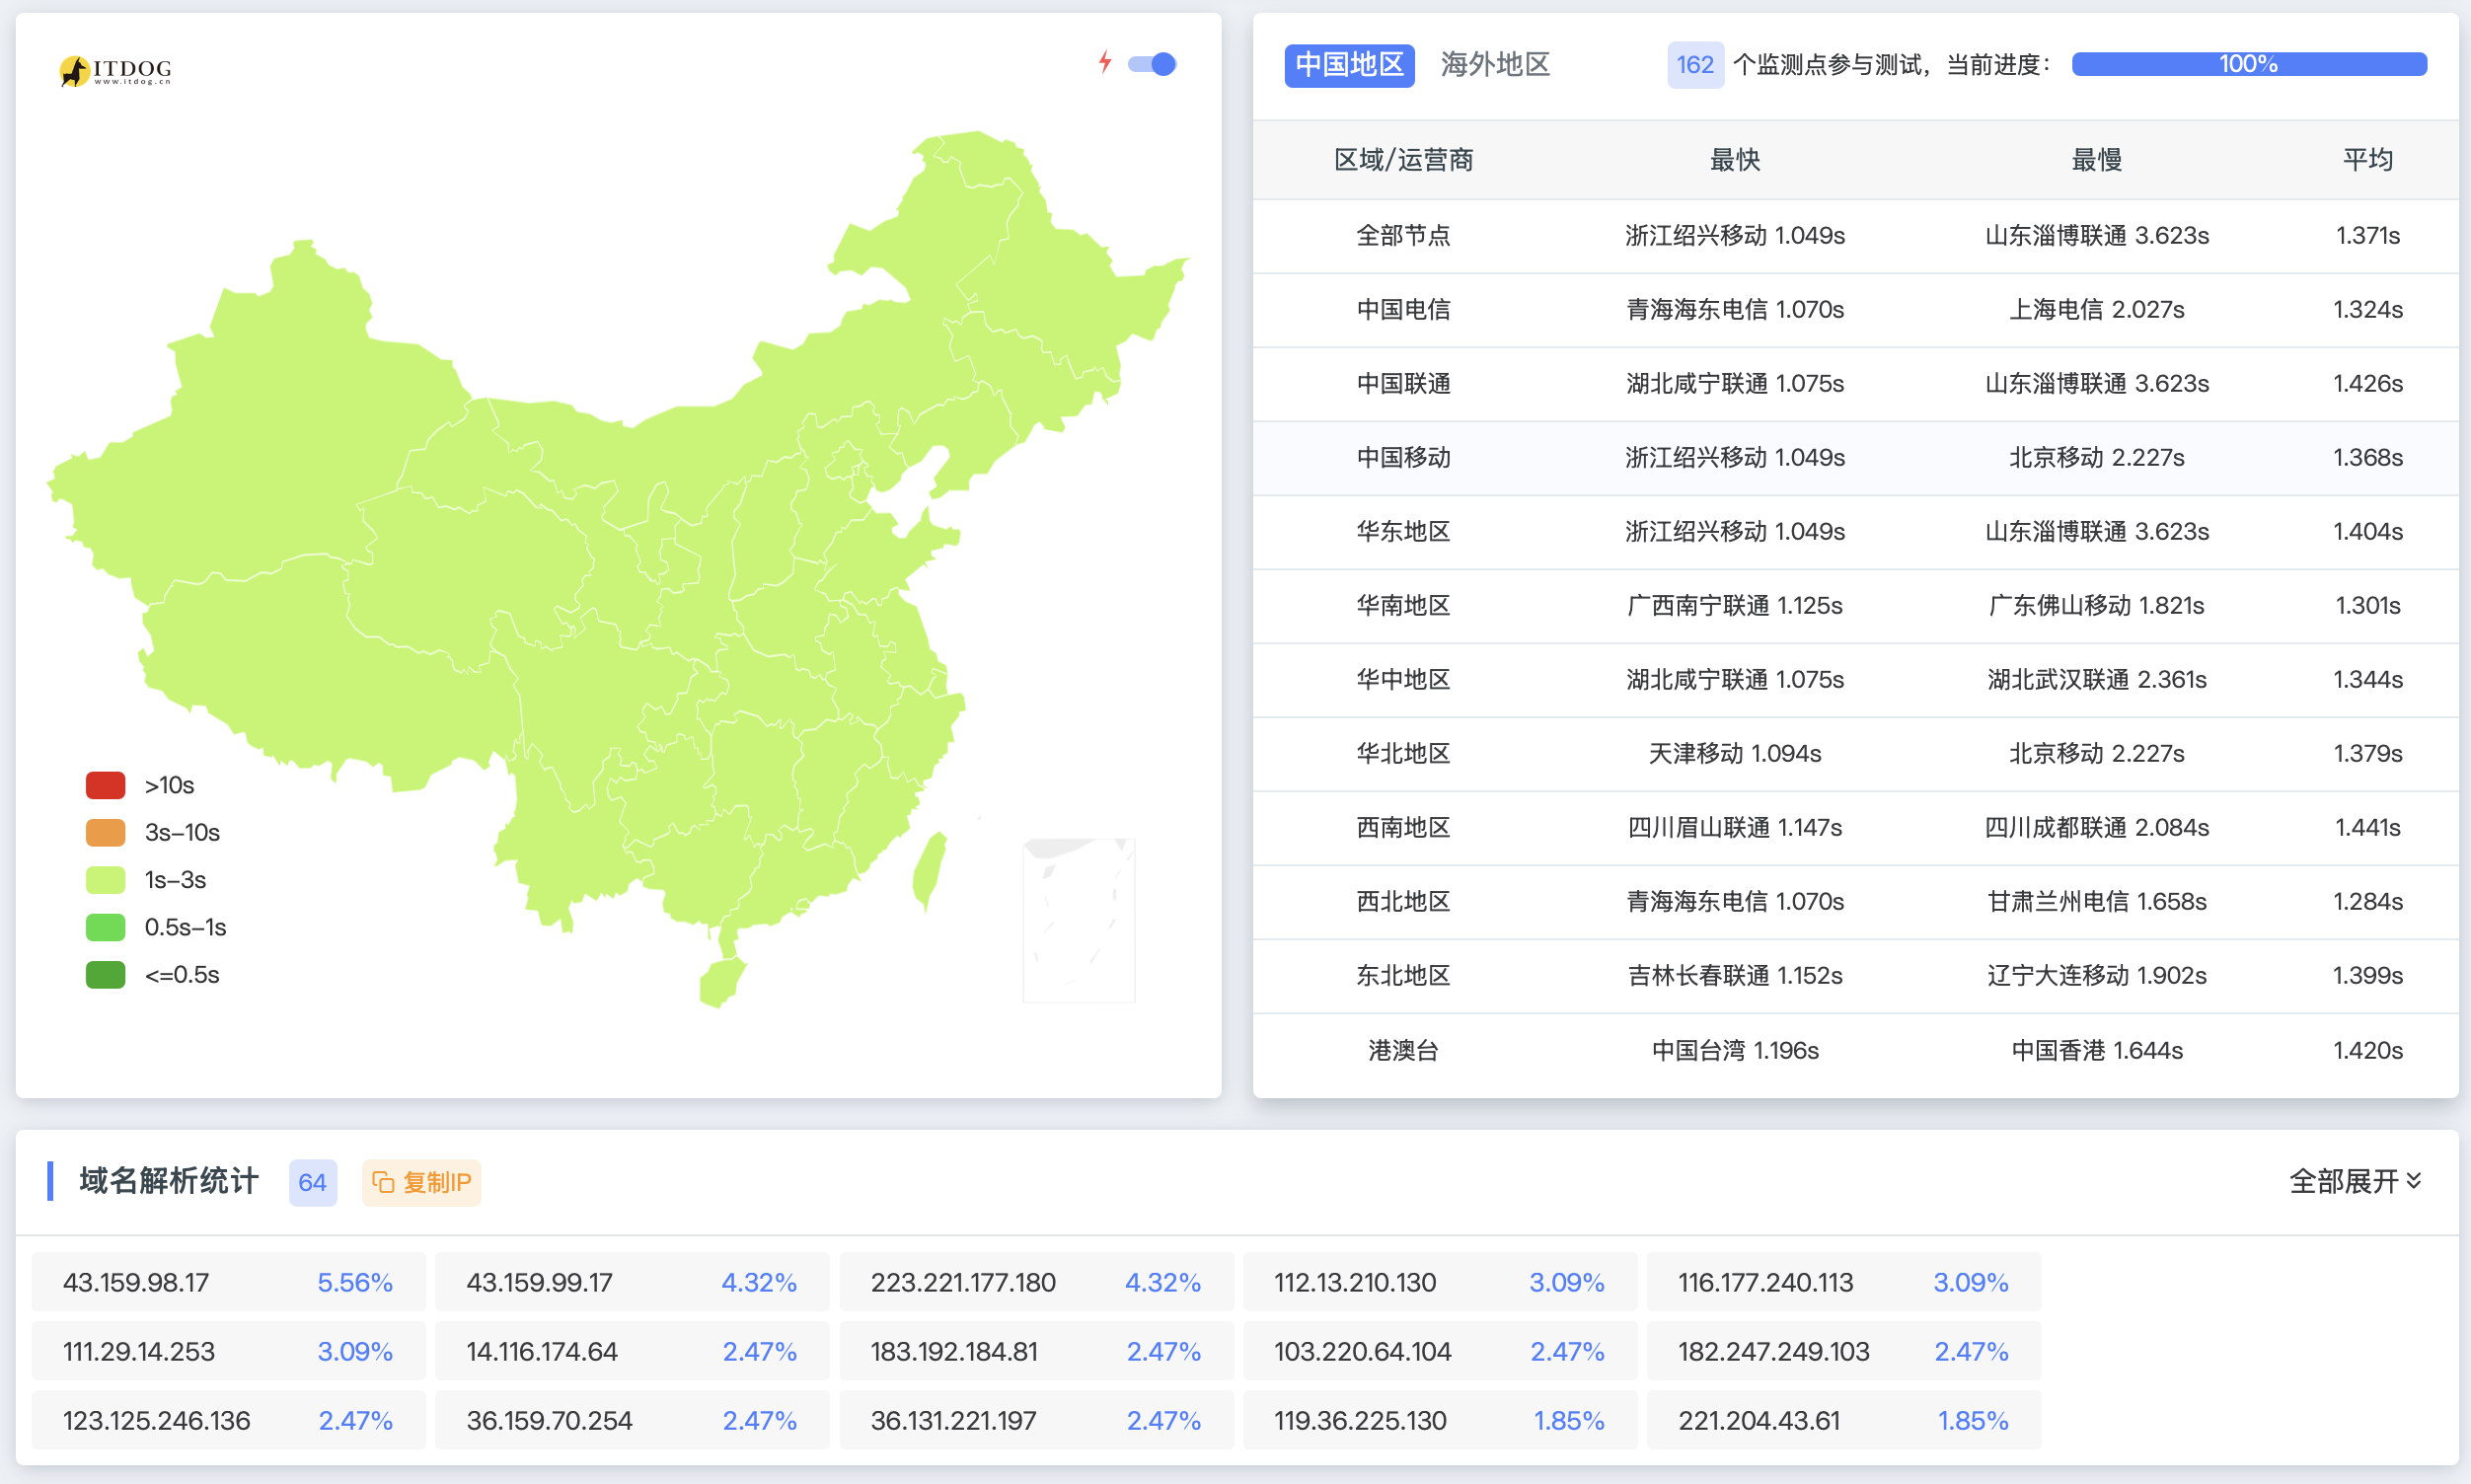Toggle the 0.5s–1s legend item
This screenshot has height=1484, width=2471.
105,927
